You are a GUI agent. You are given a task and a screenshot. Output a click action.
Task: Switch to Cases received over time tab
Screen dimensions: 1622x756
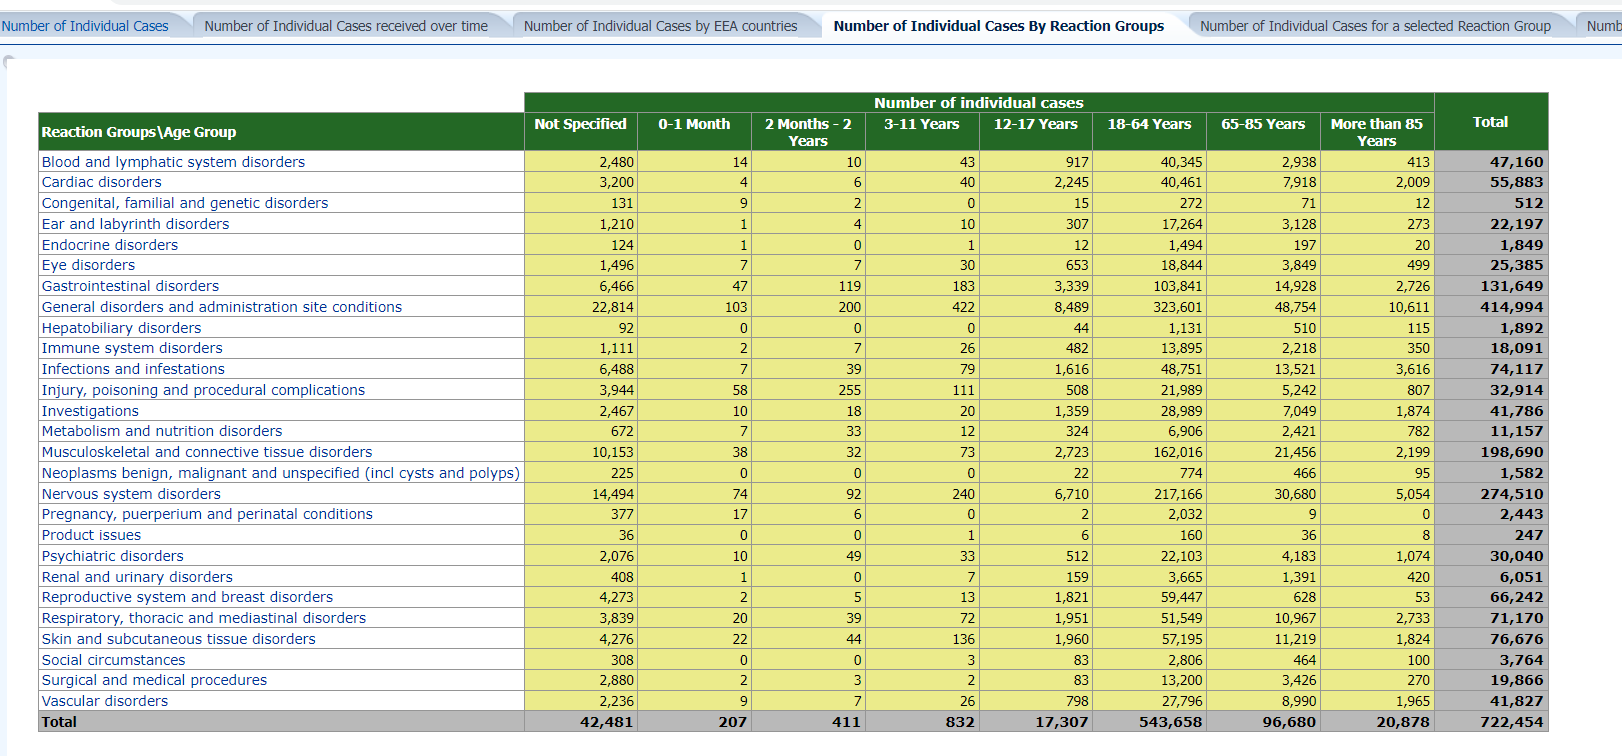pyautogui.click(x=346, y=26)
